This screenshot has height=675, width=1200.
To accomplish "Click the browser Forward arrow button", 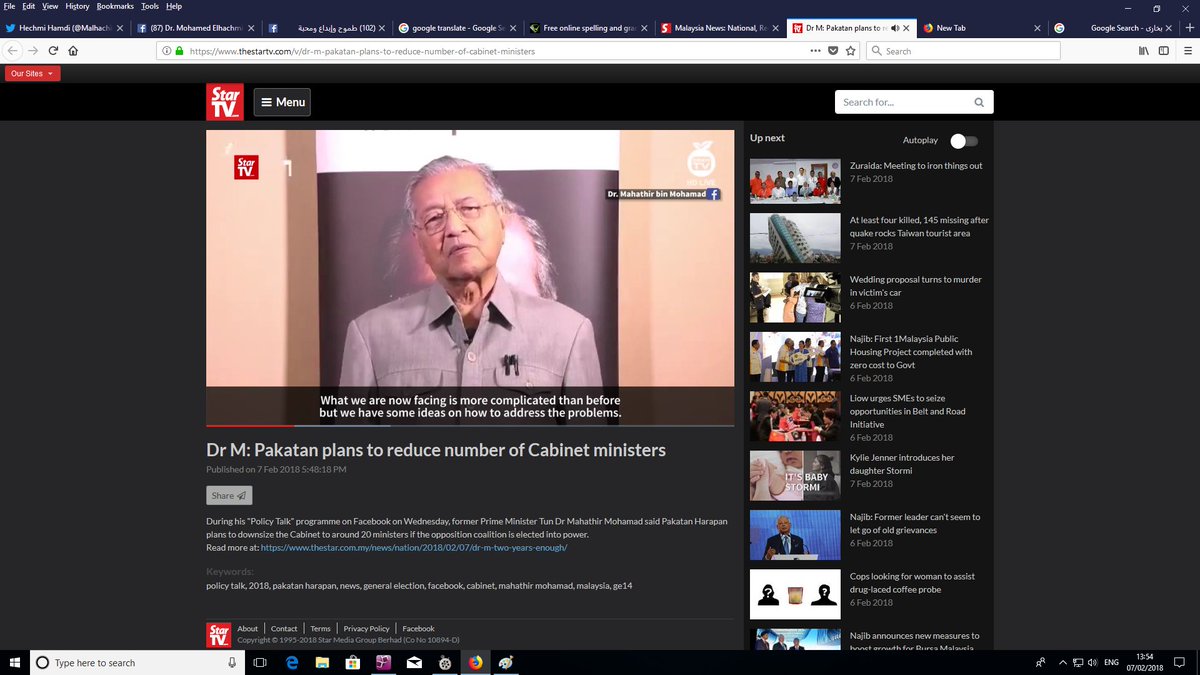I will 33,50.
